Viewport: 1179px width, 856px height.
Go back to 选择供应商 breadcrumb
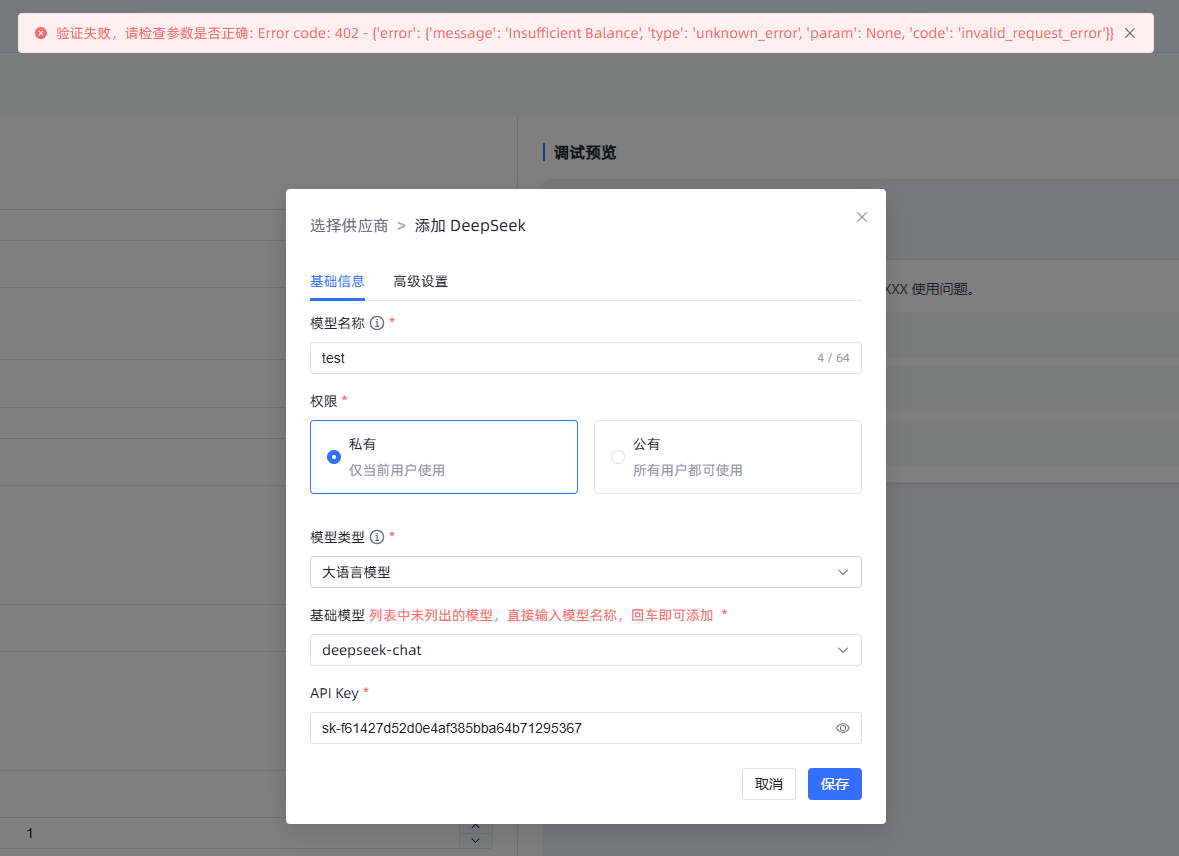[x=349, y=226]
